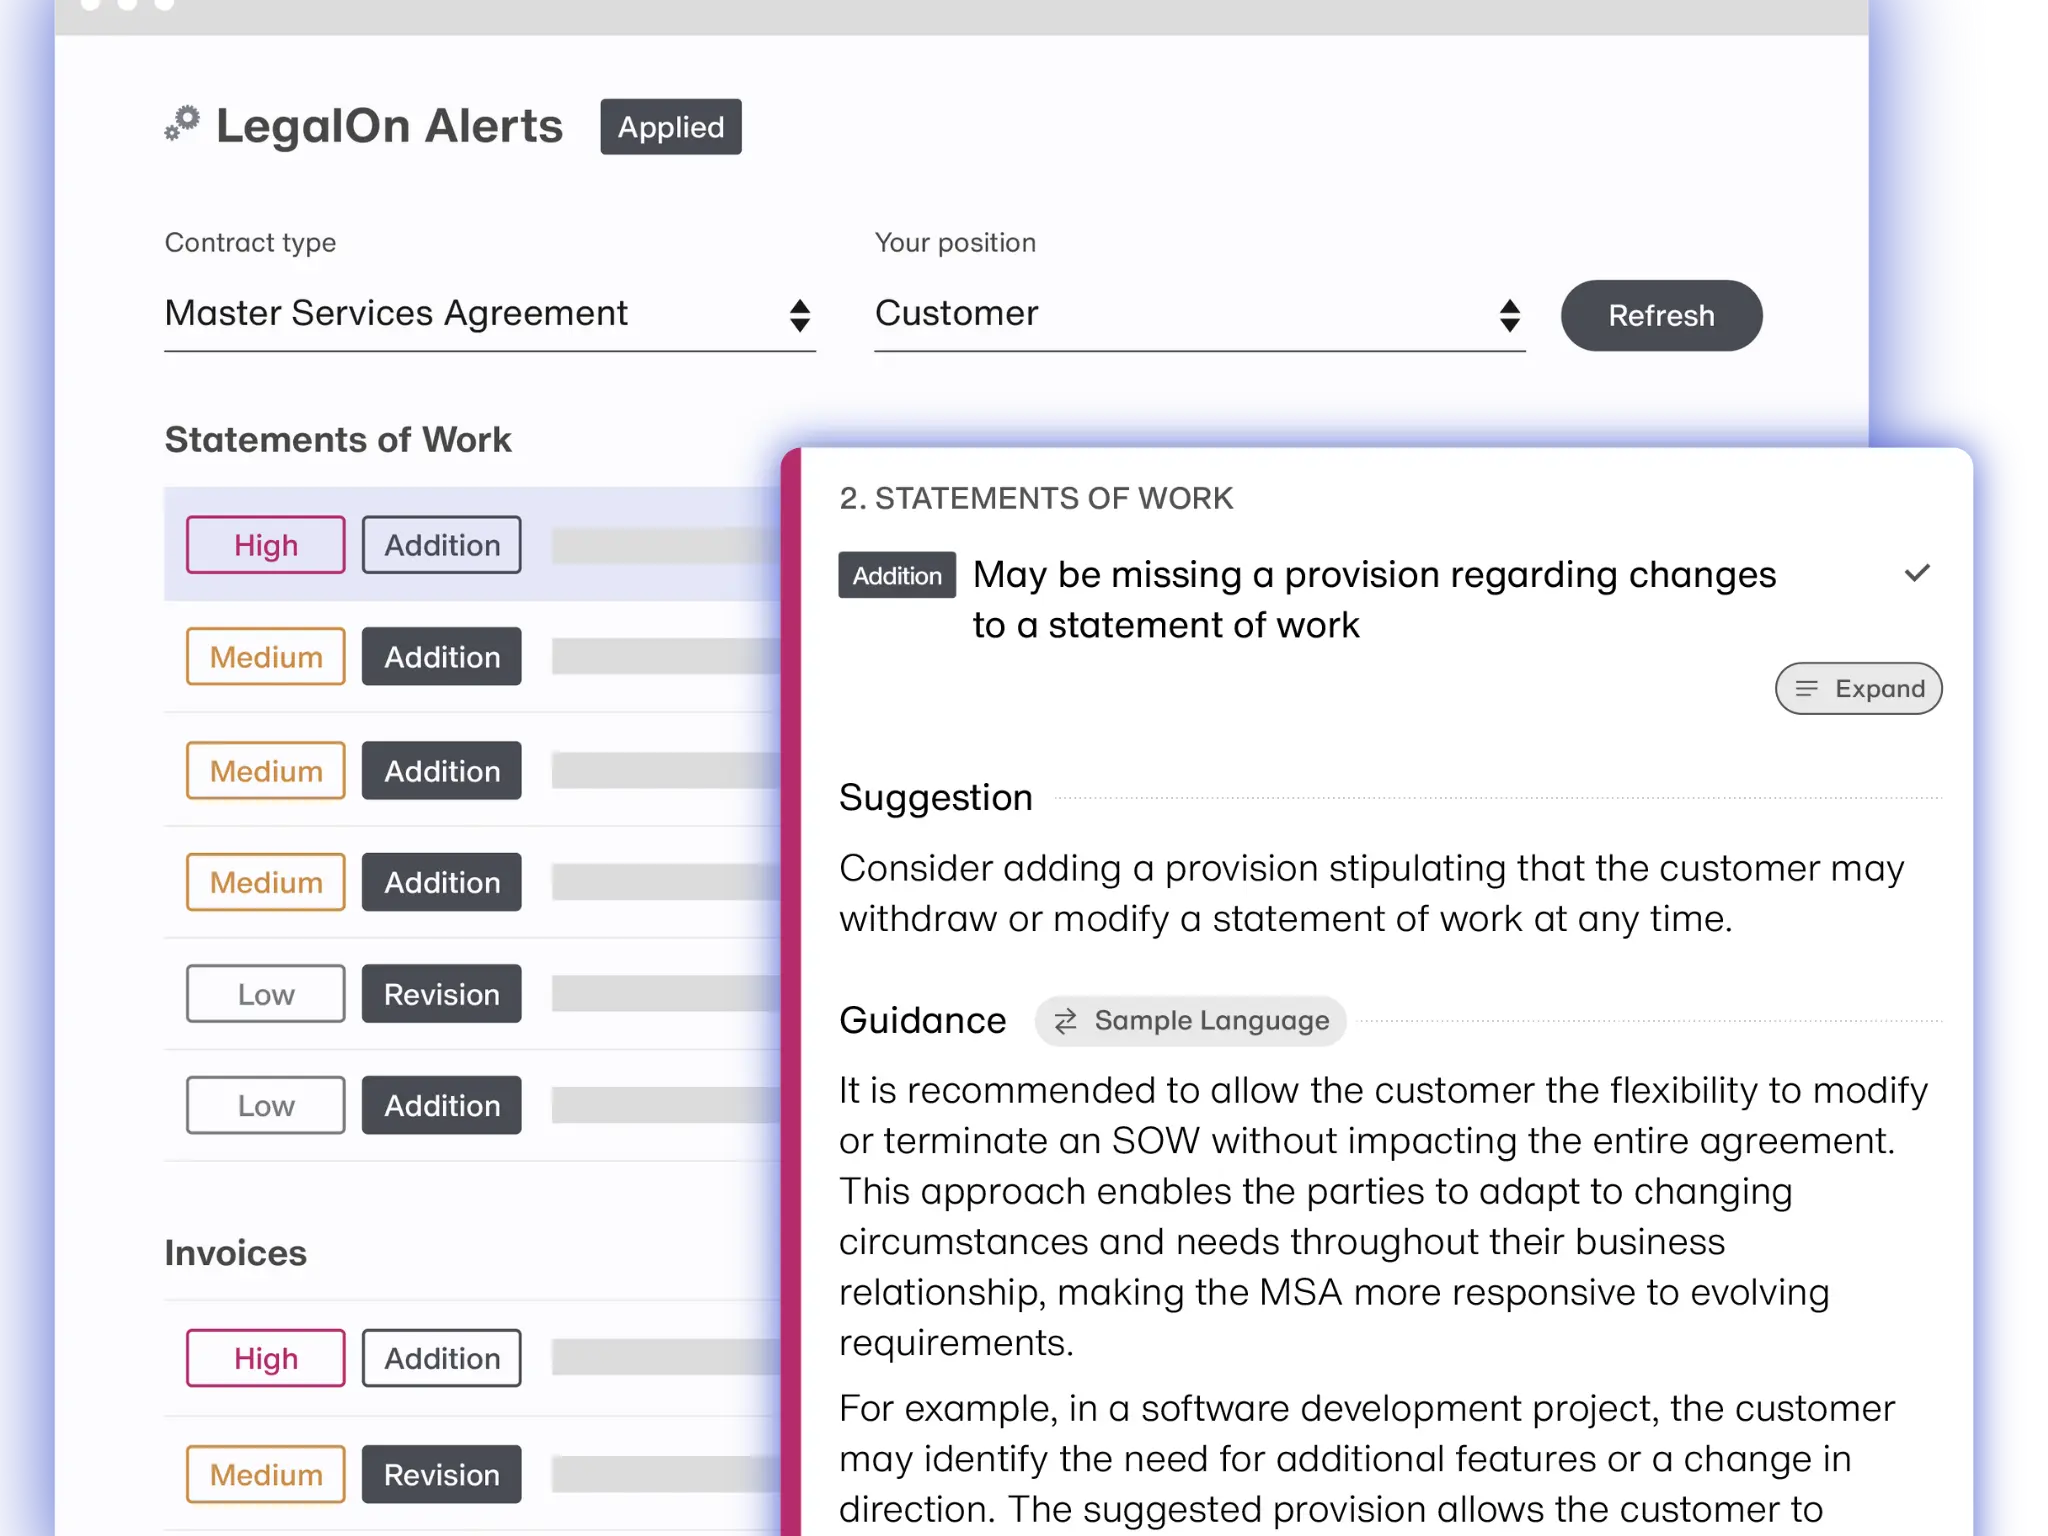Click the Revision tag in the first Low row

pyautogui.click(x=441, y=994)
